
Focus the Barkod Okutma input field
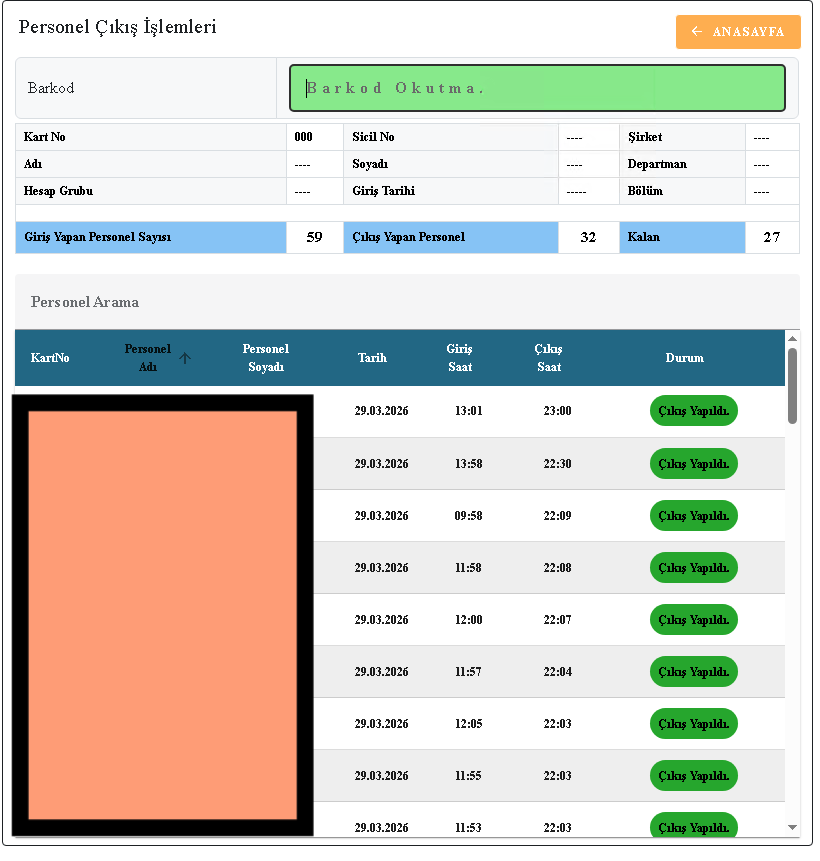pyautogui.click(x=537, y=88)
